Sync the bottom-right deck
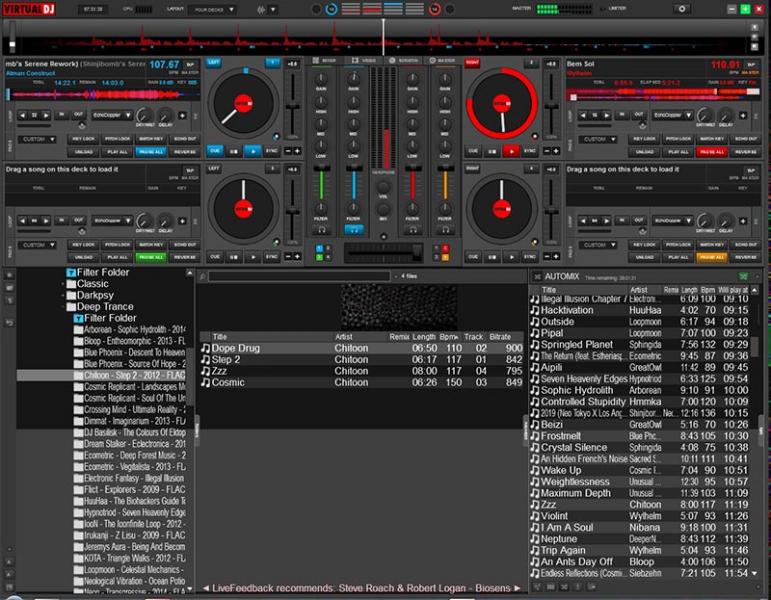 530,257
